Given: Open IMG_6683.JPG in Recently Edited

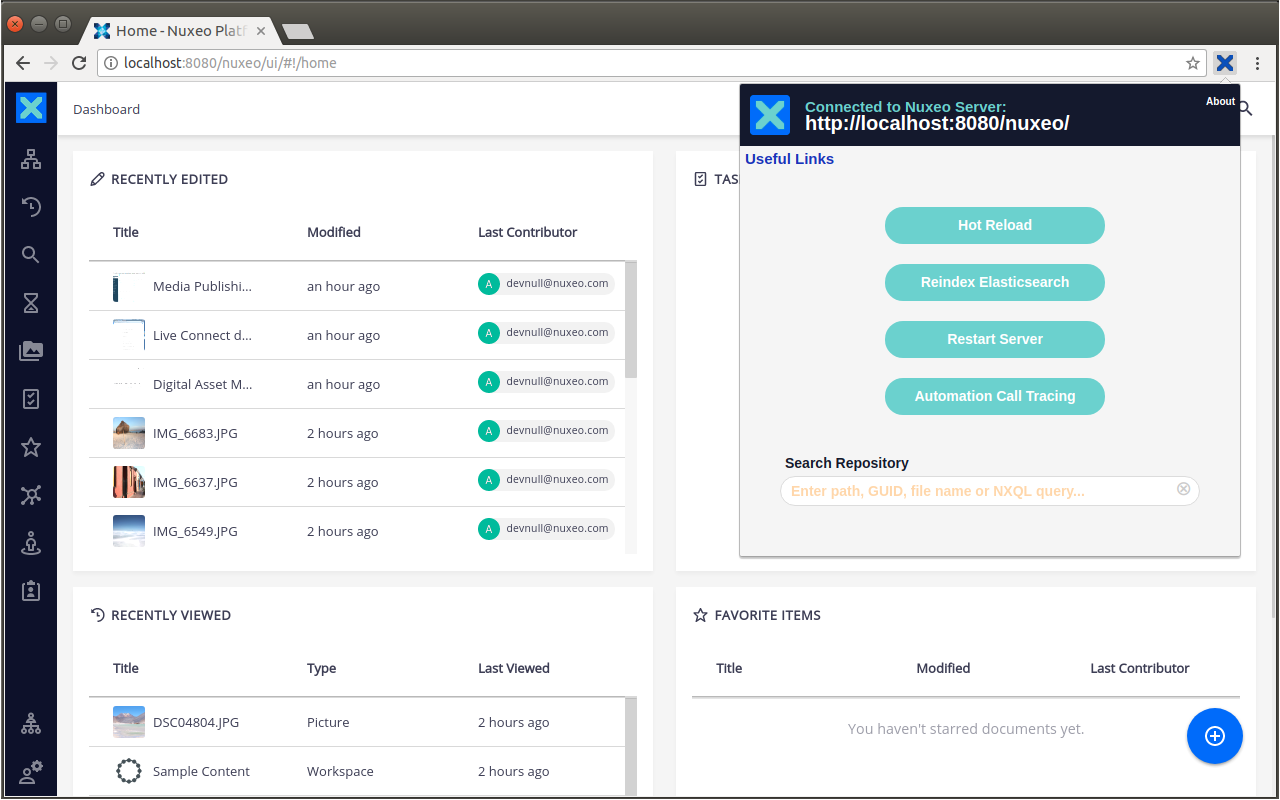Looking at the screenshot, I should click(x=357, y=433).
